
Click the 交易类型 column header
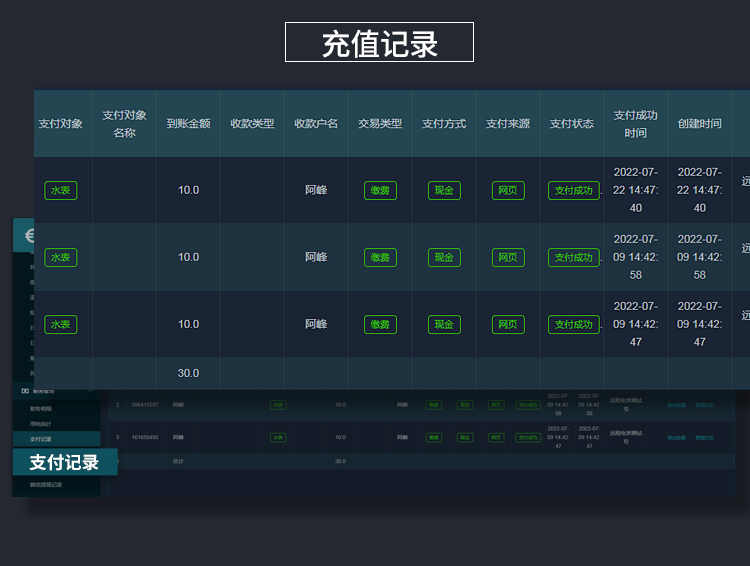(x=380, y=124)
